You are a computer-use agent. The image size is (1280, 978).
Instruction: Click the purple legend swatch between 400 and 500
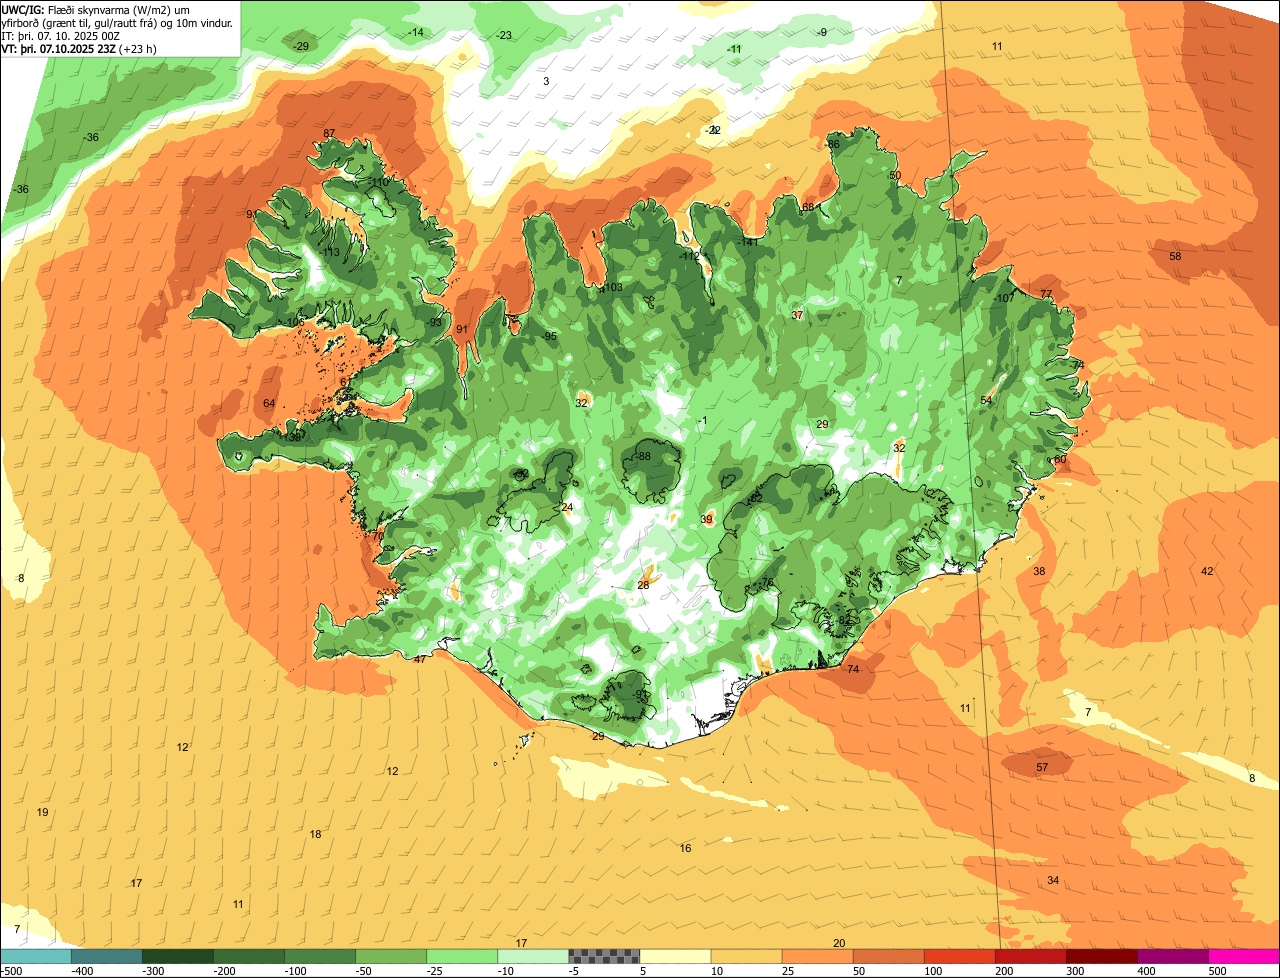[1172, 956]
